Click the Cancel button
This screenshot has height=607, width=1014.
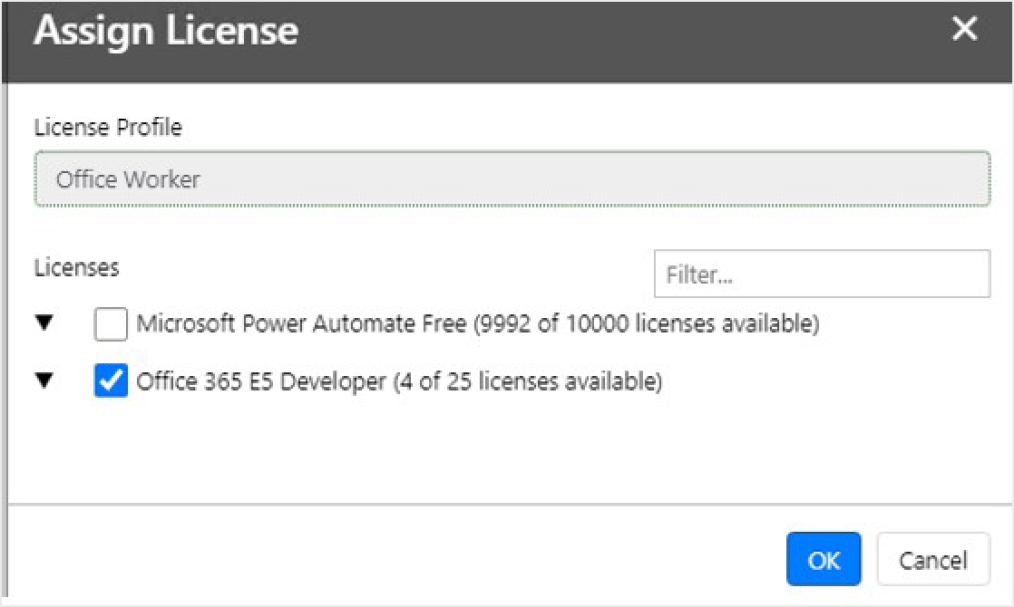pyautogui.click(x=933, y=559)
